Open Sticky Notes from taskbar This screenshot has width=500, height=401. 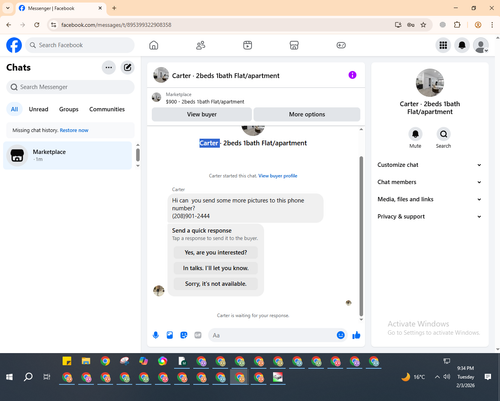pyautogui.click(x=67, y=361)
